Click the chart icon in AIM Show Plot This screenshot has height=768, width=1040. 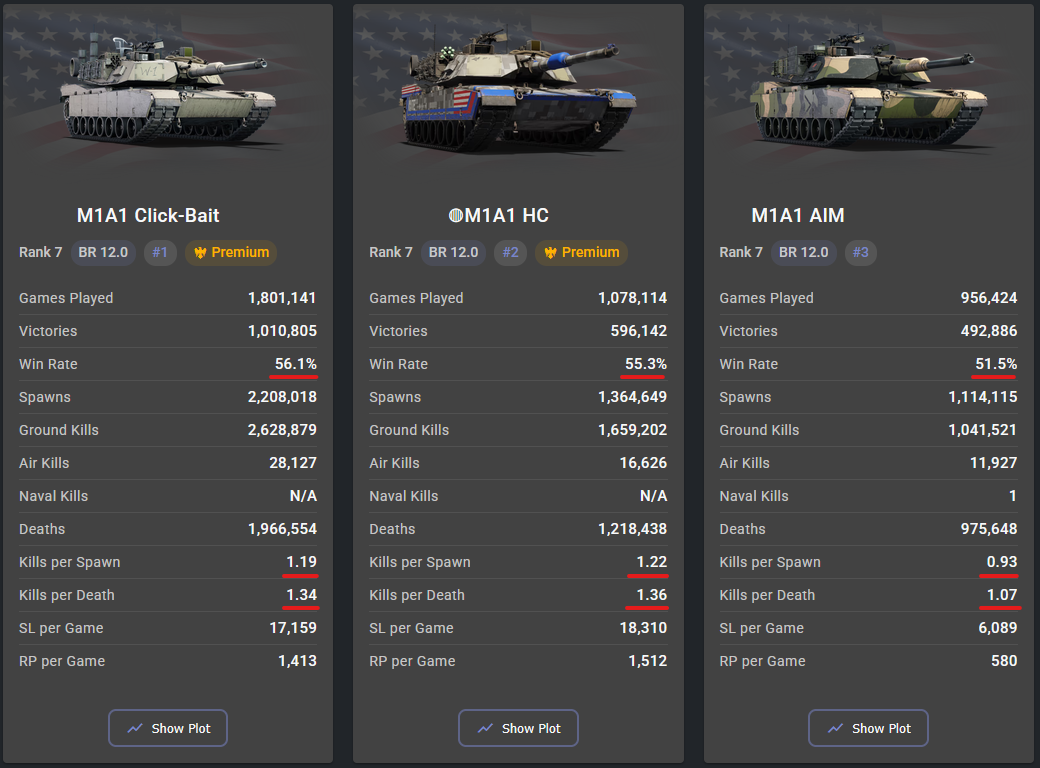tap(835, 728)
